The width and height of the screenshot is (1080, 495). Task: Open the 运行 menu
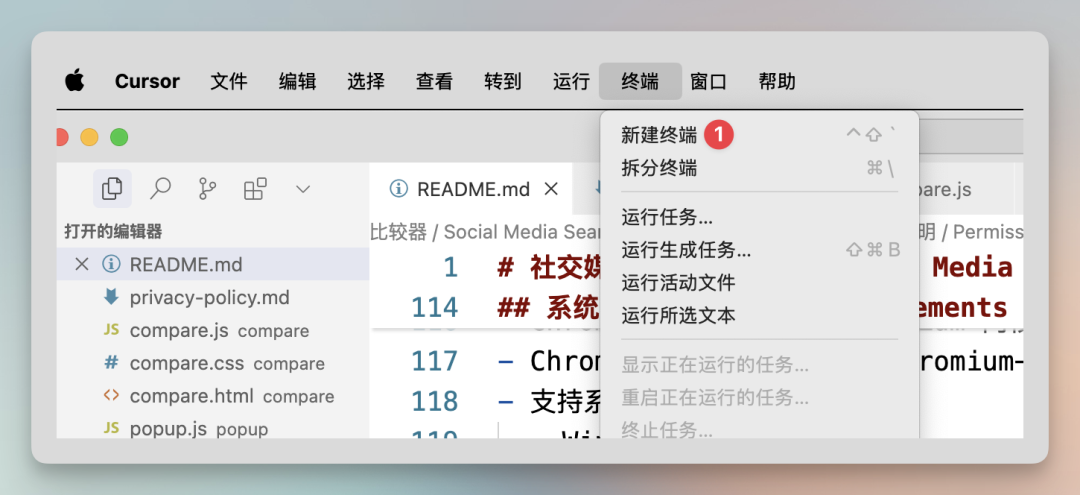[x=572, y=81]
